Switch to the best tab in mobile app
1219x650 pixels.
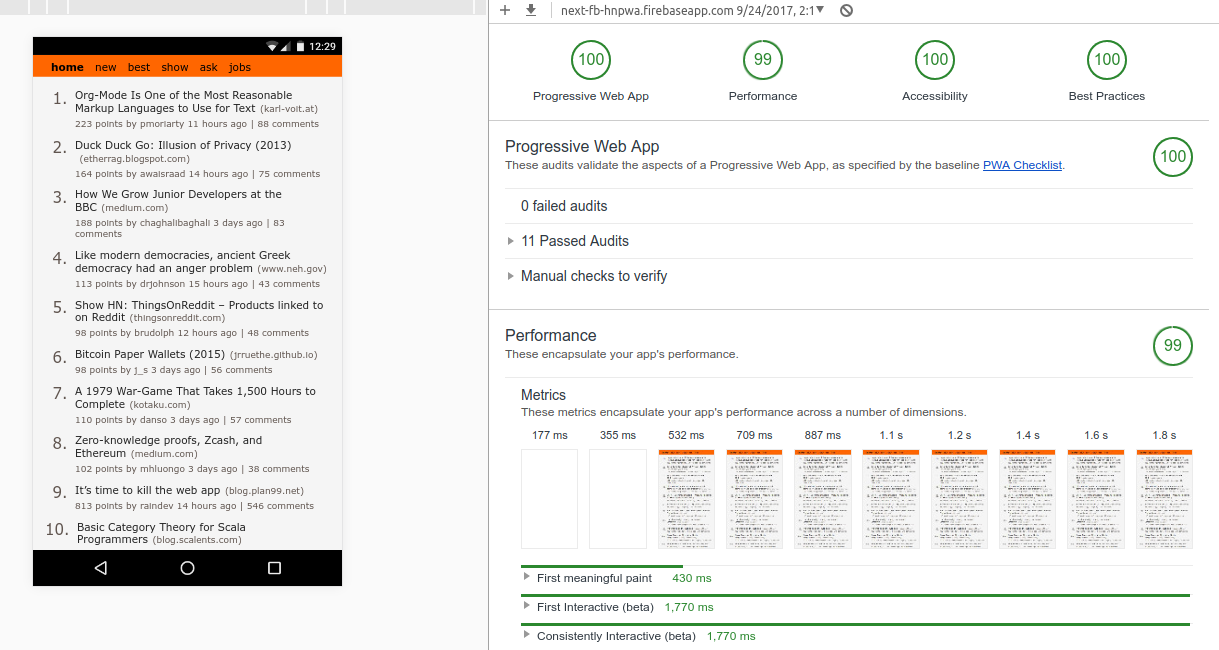(139, 67)
